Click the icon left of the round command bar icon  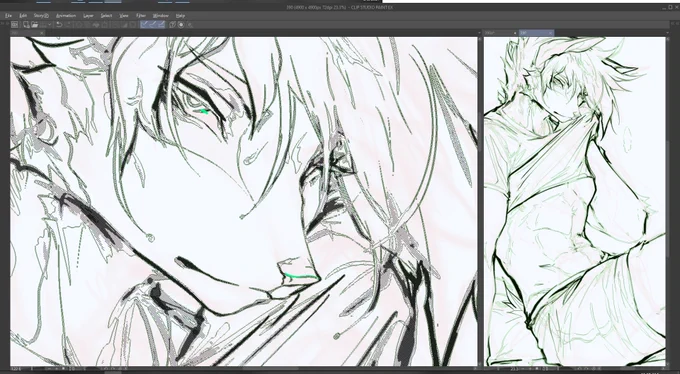tap(173, 25)
